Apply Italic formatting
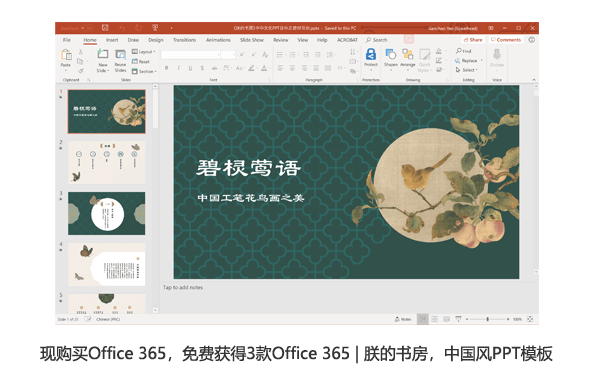The image size is (593, 390). tap(178, 68)
